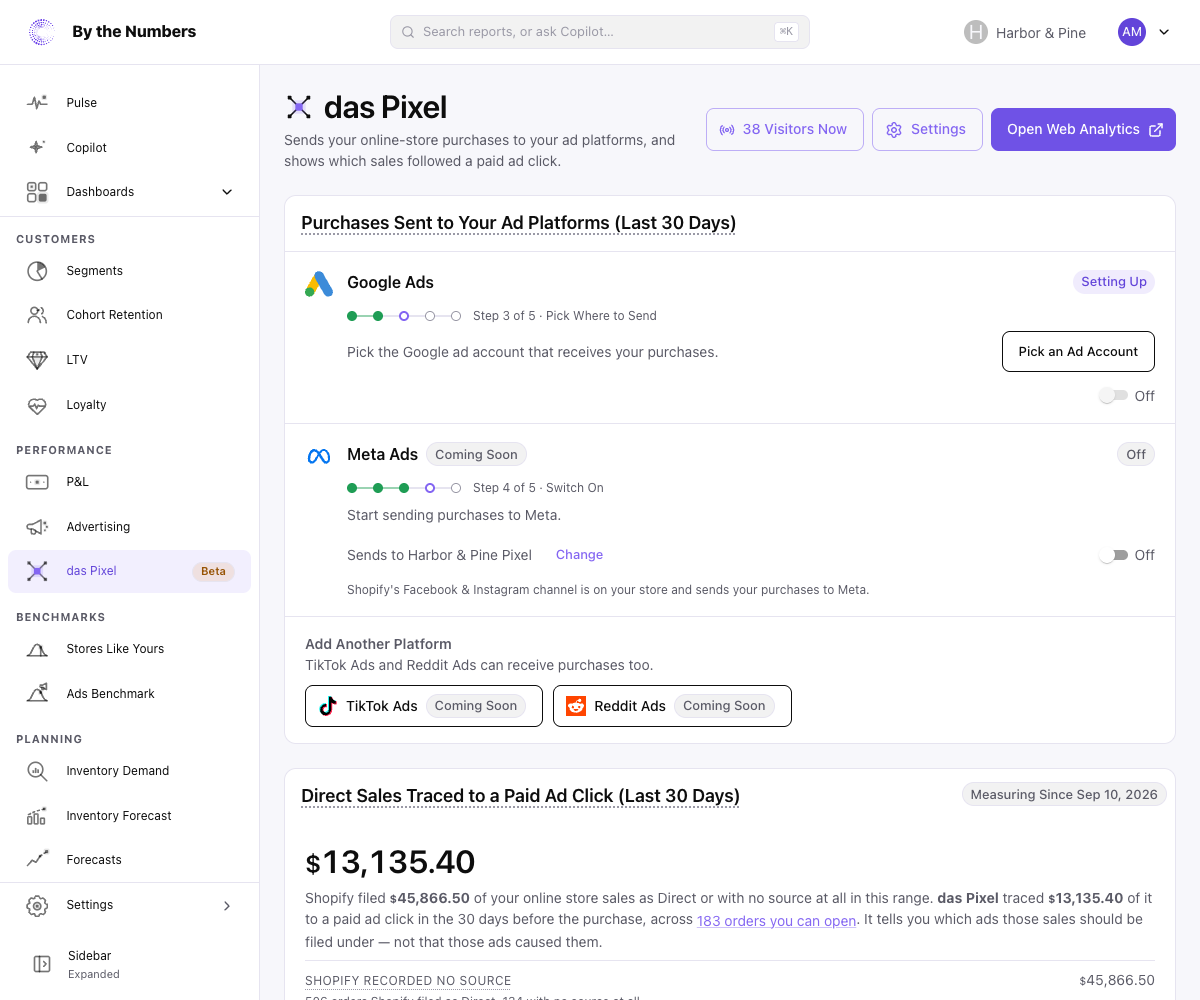
Task: Click the Coming Soon badge beside Meta Ads
Action: 476,455
